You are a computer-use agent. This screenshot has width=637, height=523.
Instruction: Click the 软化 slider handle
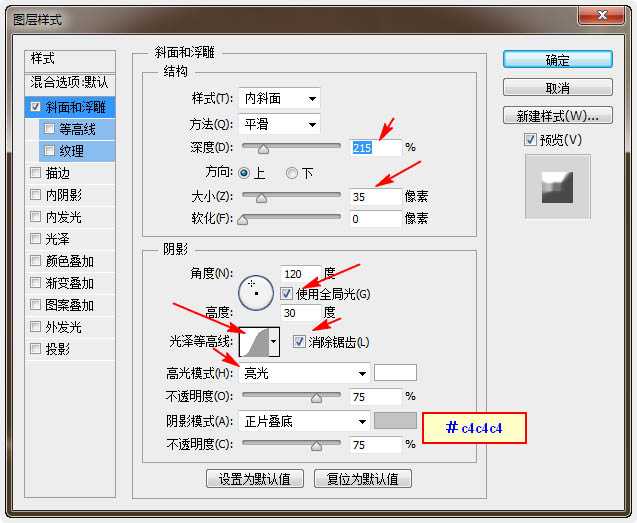(x=243, y=220)
